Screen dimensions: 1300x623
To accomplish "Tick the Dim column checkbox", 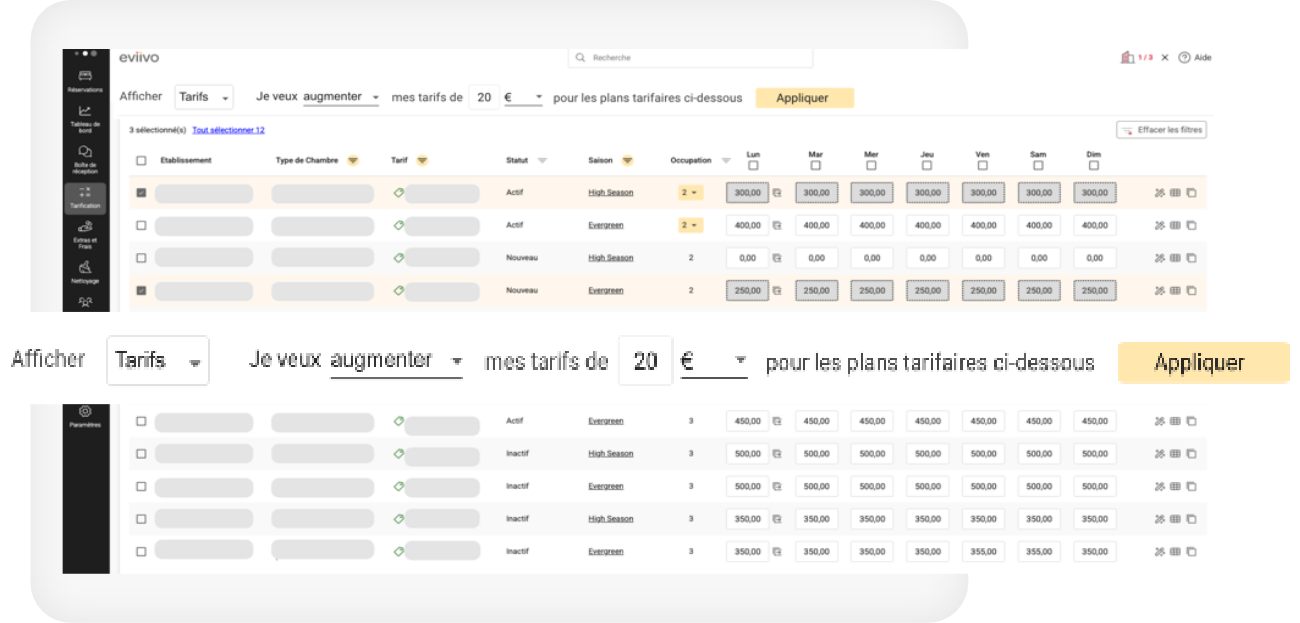I will (1094, 166).
